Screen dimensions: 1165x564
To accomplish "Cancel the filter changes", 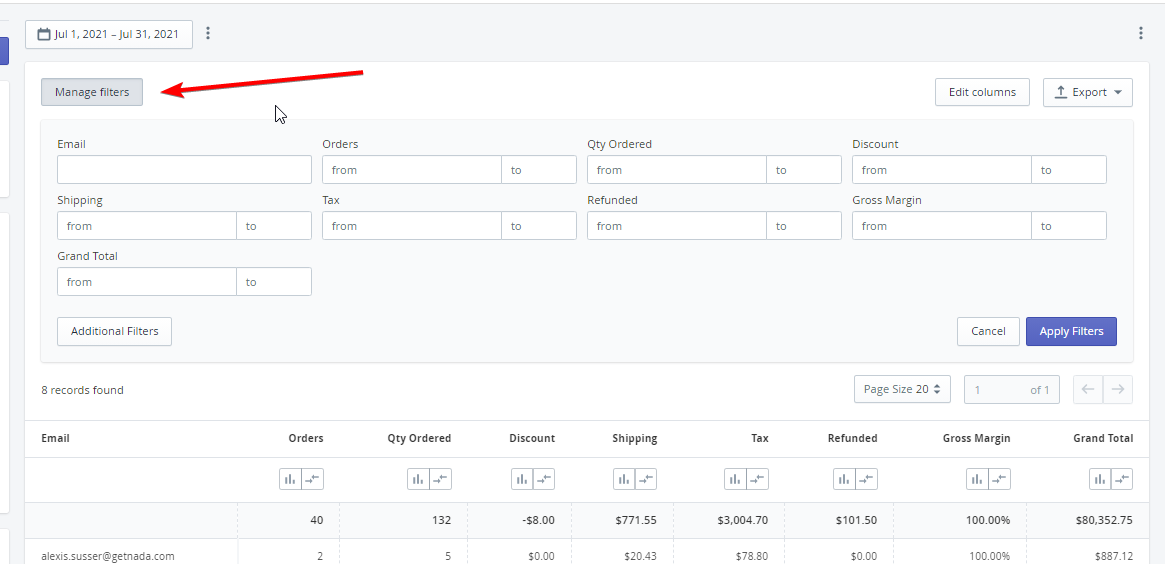I will click(x=988, y=331).
